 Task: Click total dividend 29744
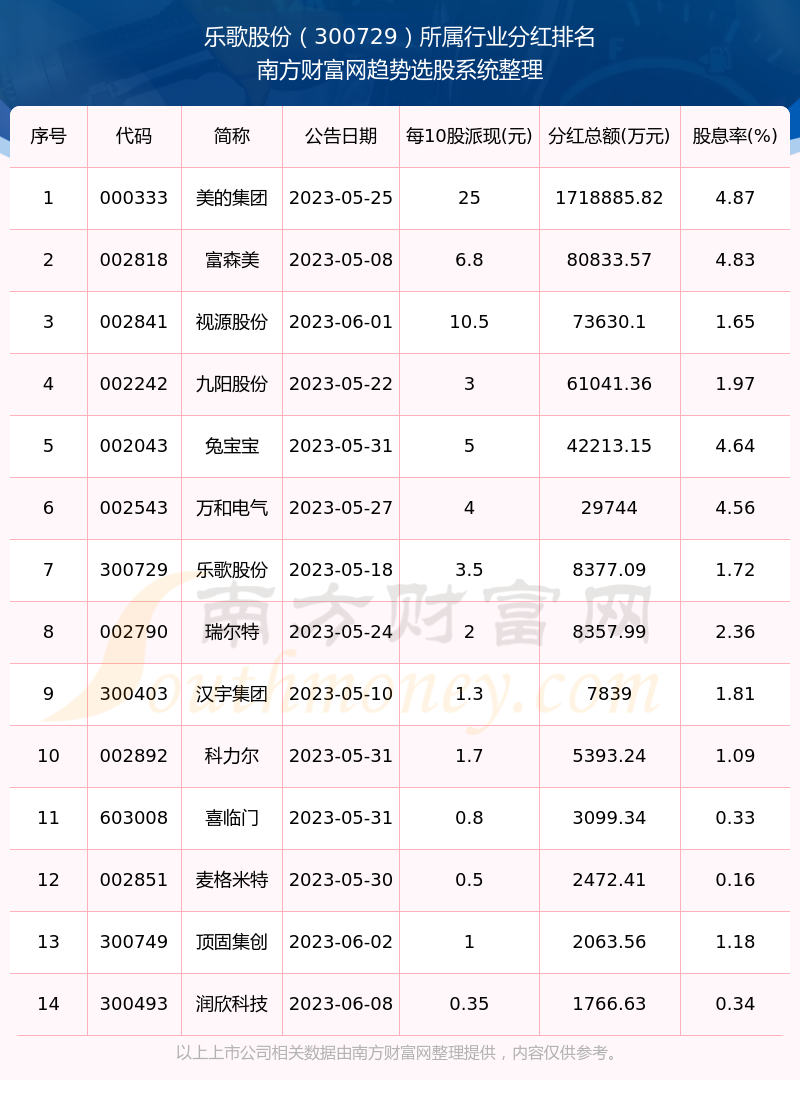tap(609, 508)
